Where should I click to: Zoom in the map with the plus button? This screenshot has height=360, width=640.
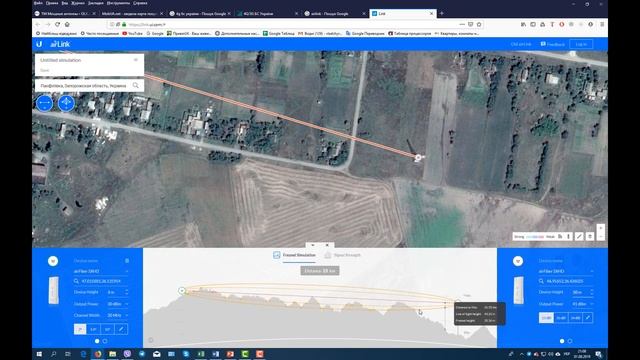(600, 228)
